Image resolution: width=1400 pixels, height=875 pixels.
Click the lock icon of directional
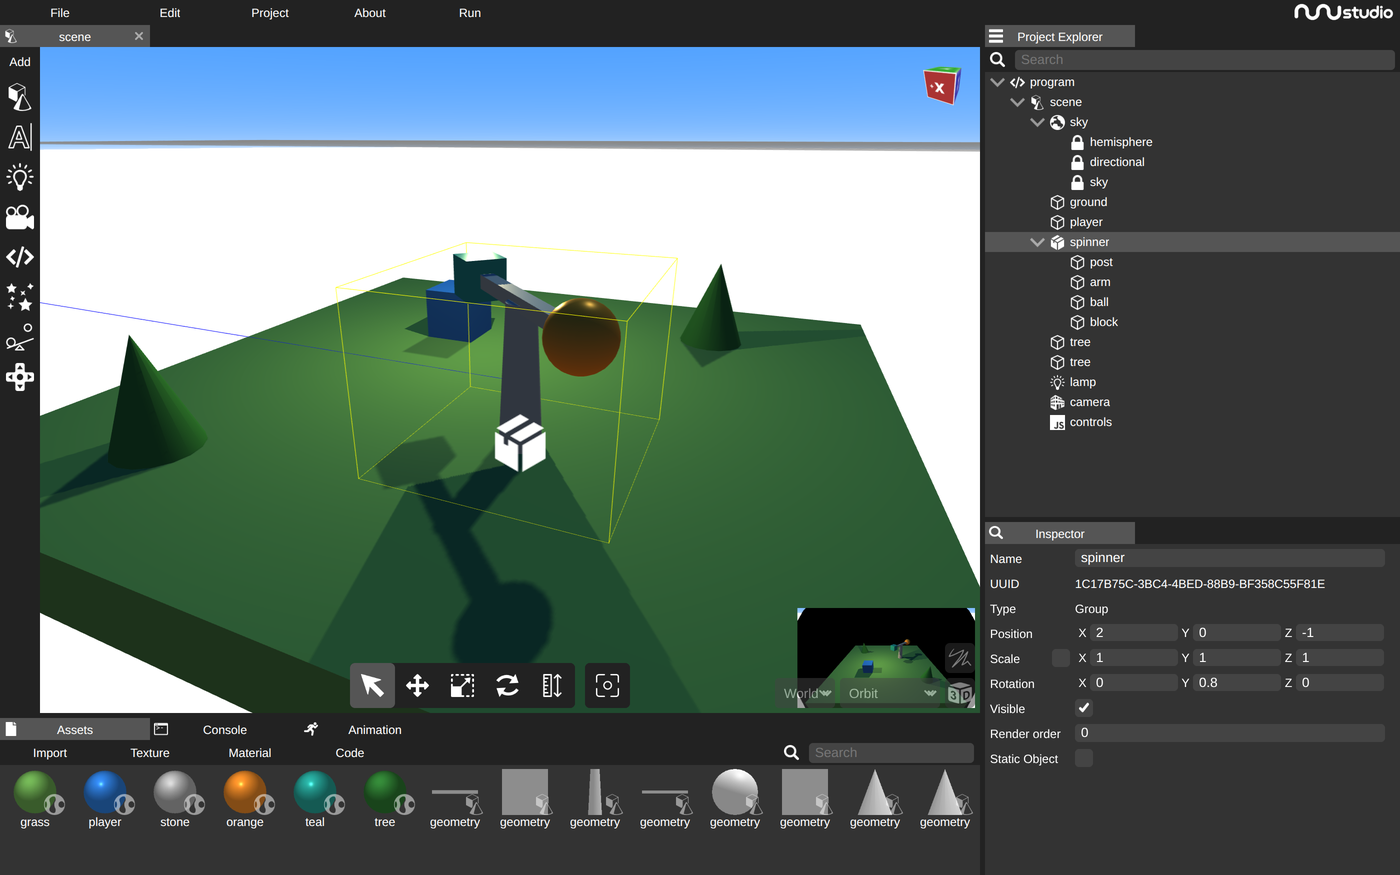click(1077, 162)
